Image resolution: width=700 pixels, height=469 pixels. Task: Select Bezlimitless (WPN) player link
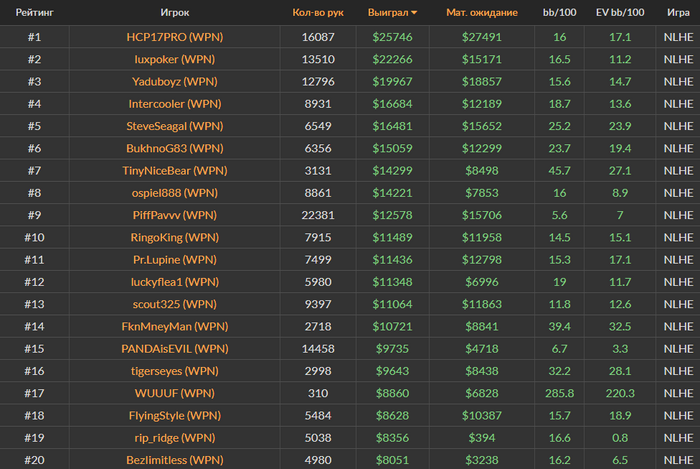(x=175, y=460)
